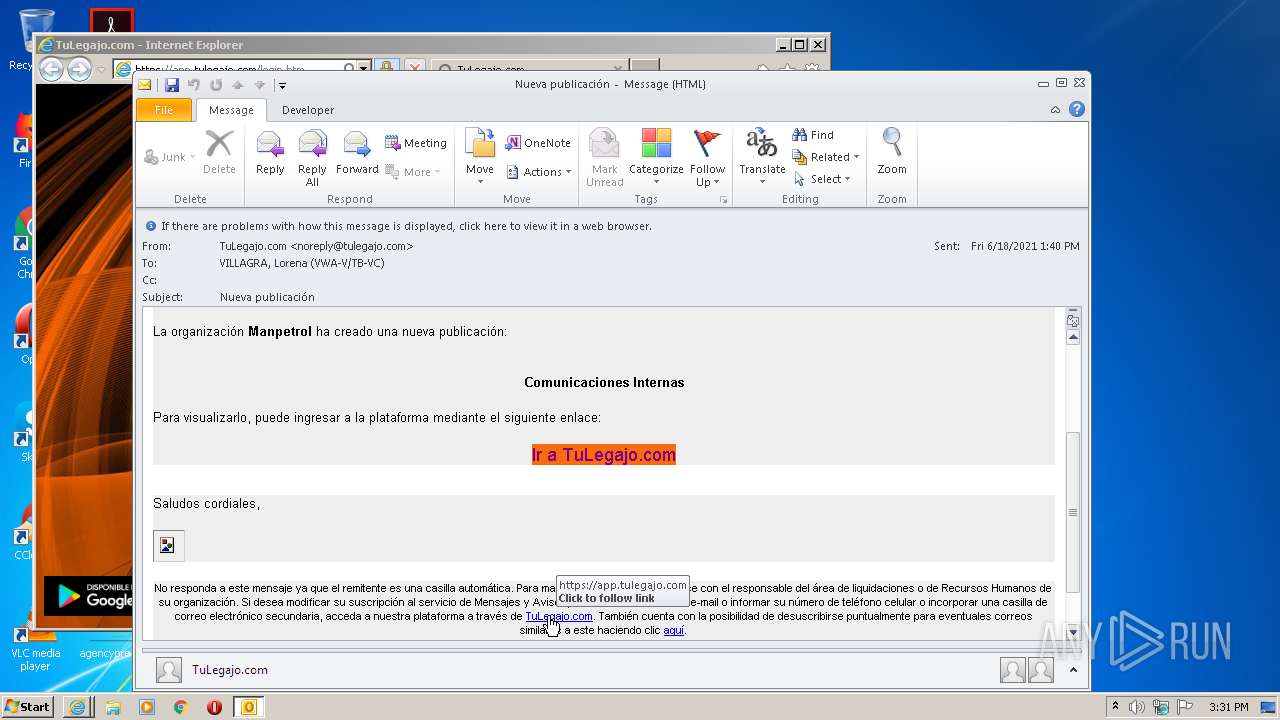The image size is (1280, 720).
Task: Expand the Related dropdown
Action: coord(826,157)
